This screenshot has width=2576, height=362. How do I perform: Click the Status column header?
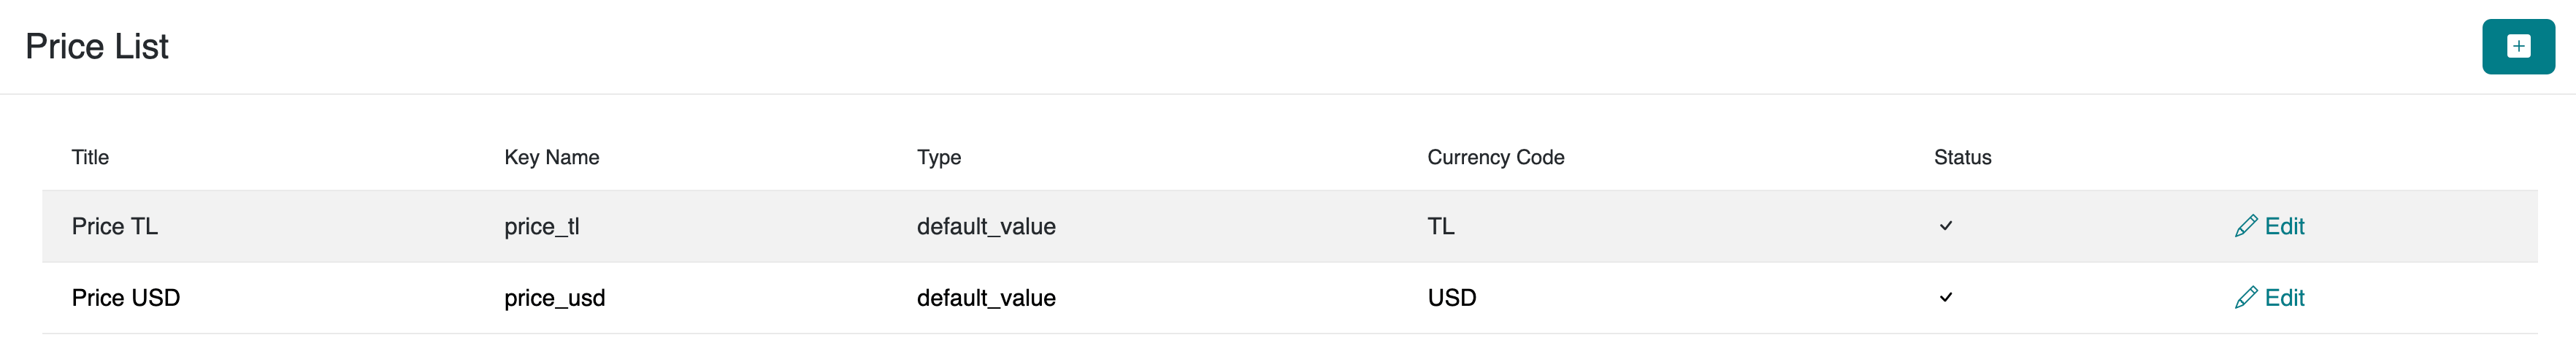pos(1962,157)
